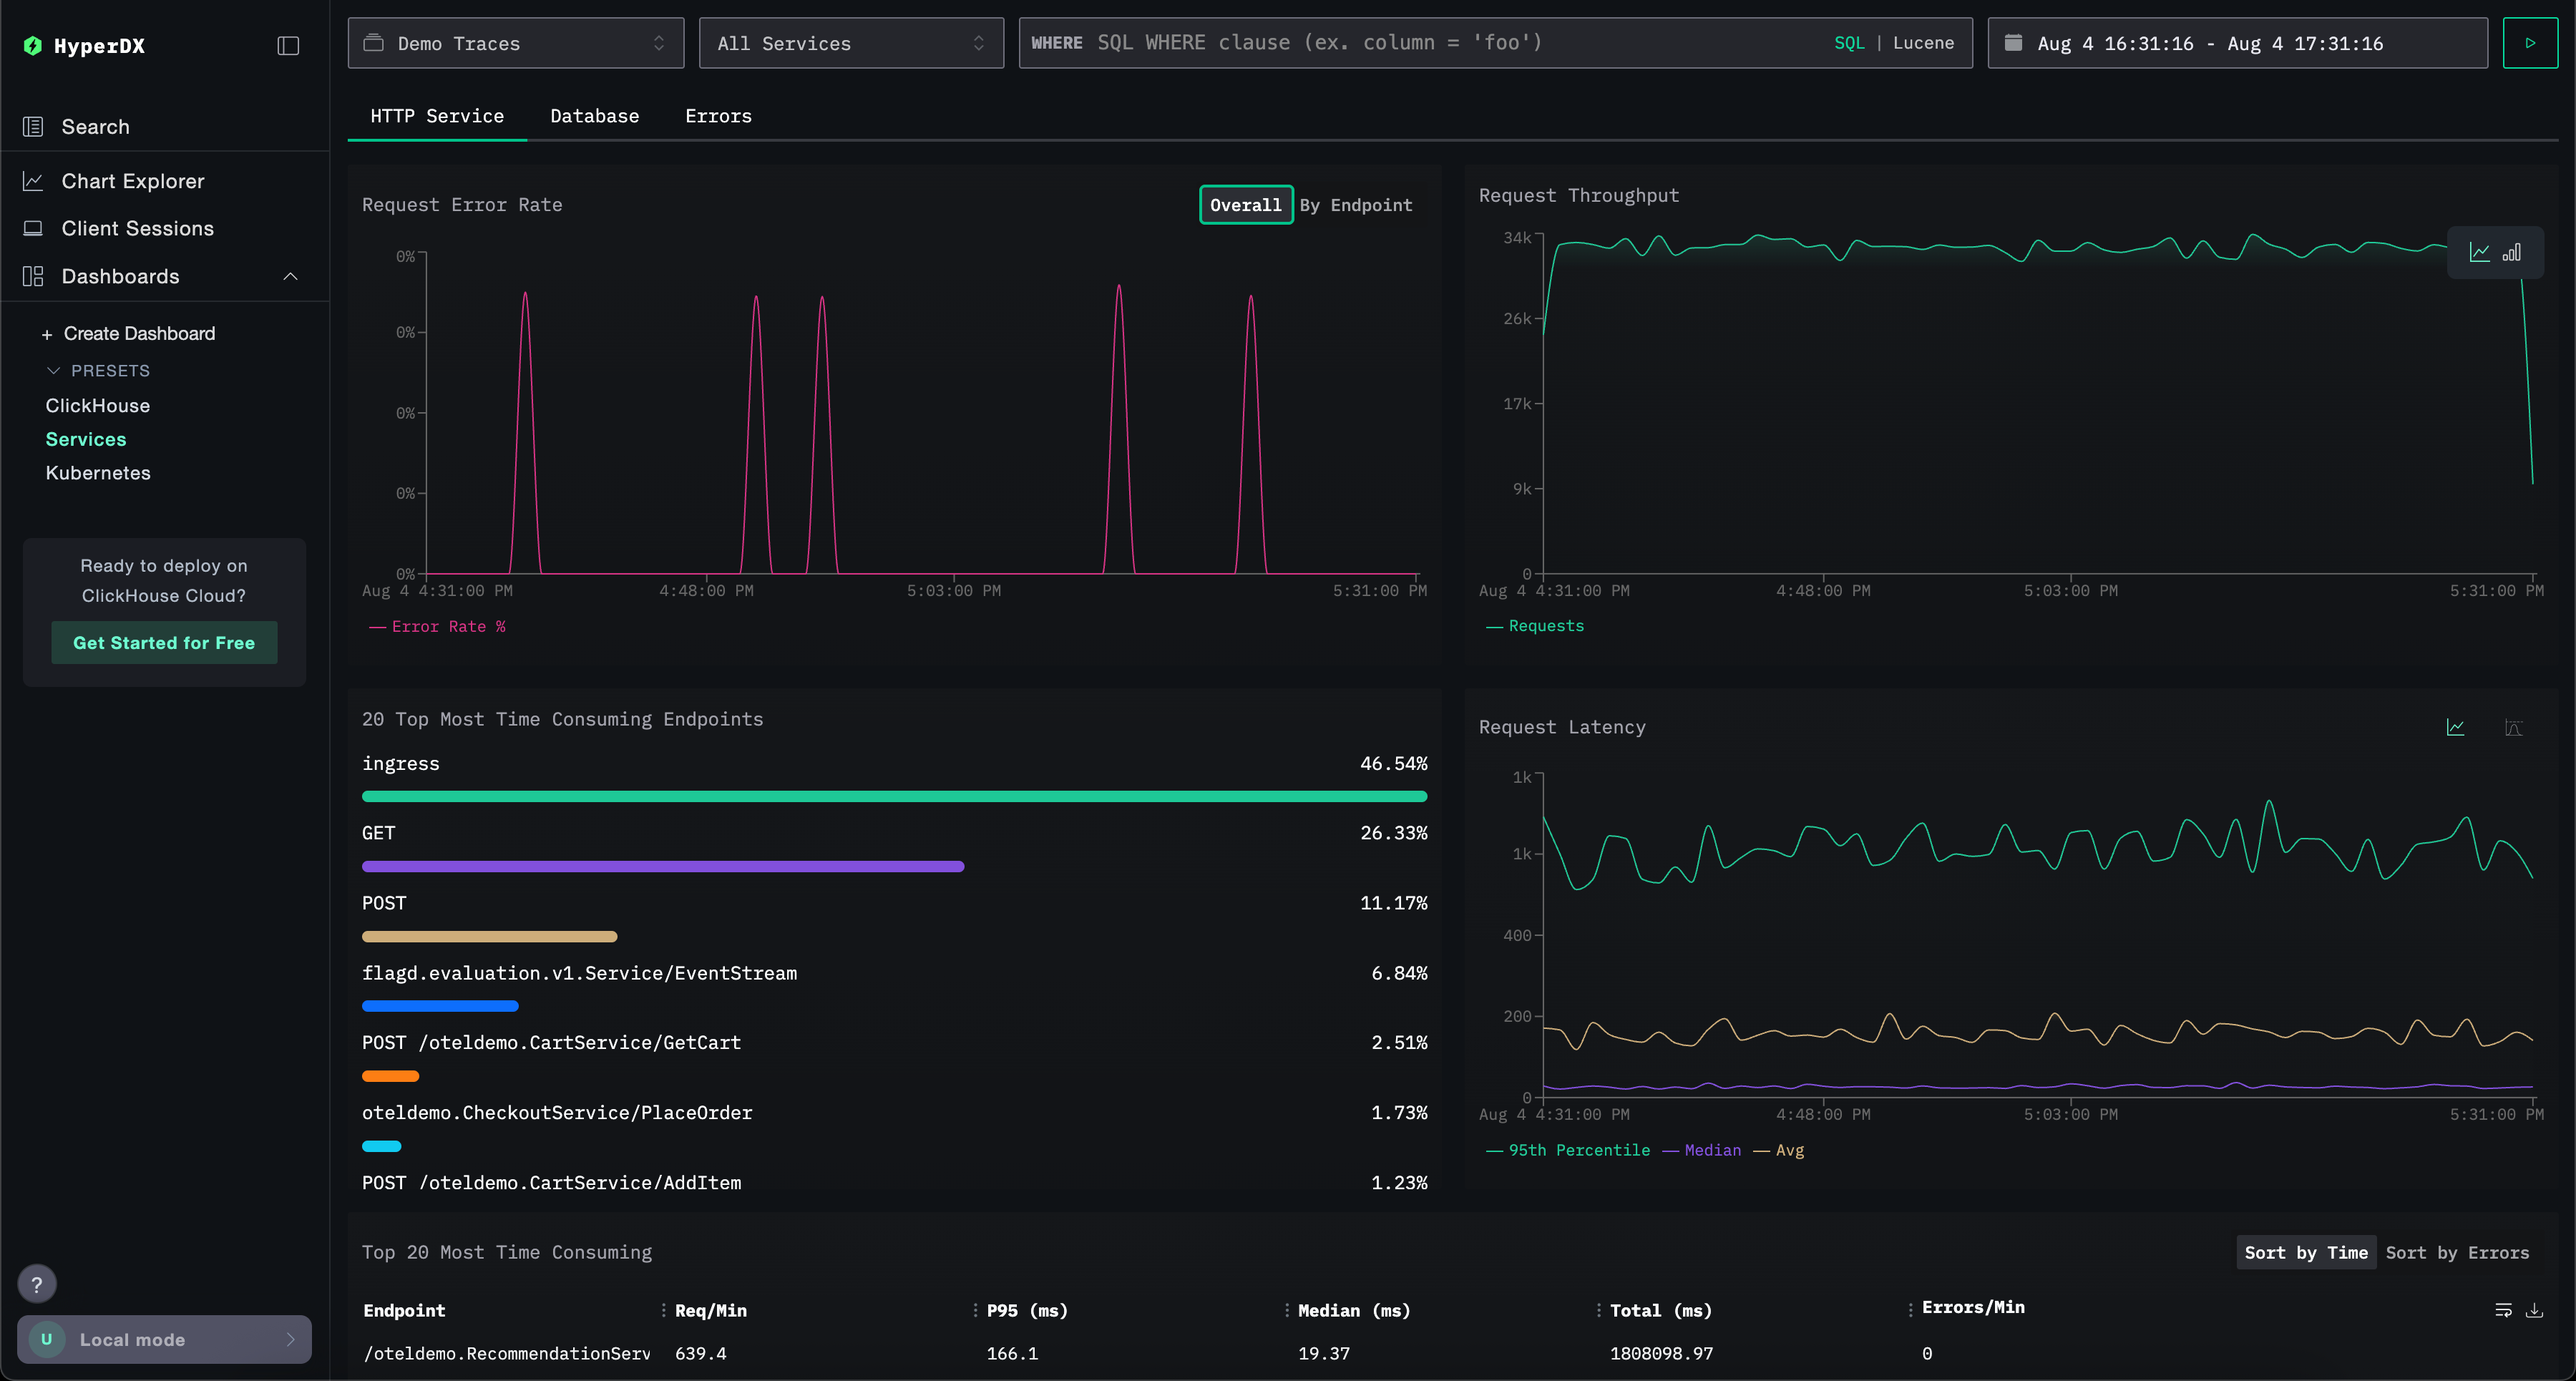Open the All Services dropdown
The height and width of the screenshot is (1381, 2576).
pyautogui.click(x=850, y=43)
